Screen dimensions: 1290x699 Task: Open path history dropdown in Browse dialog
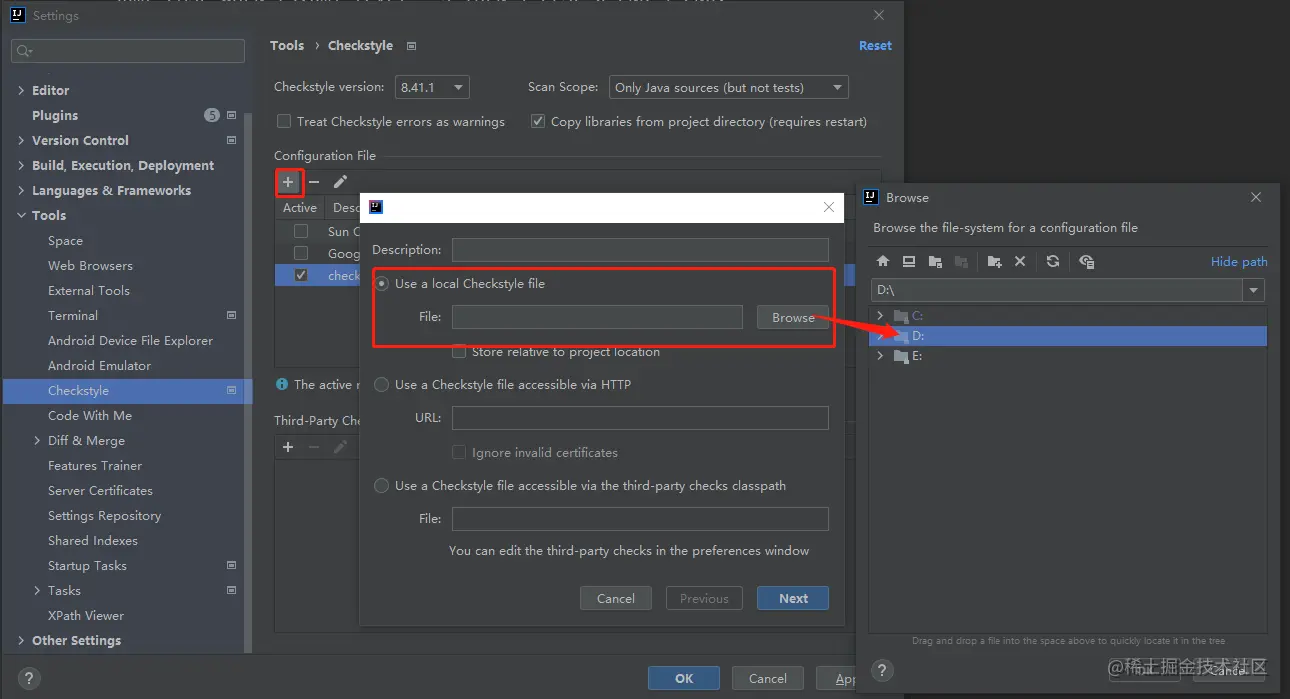(1254, 290)
